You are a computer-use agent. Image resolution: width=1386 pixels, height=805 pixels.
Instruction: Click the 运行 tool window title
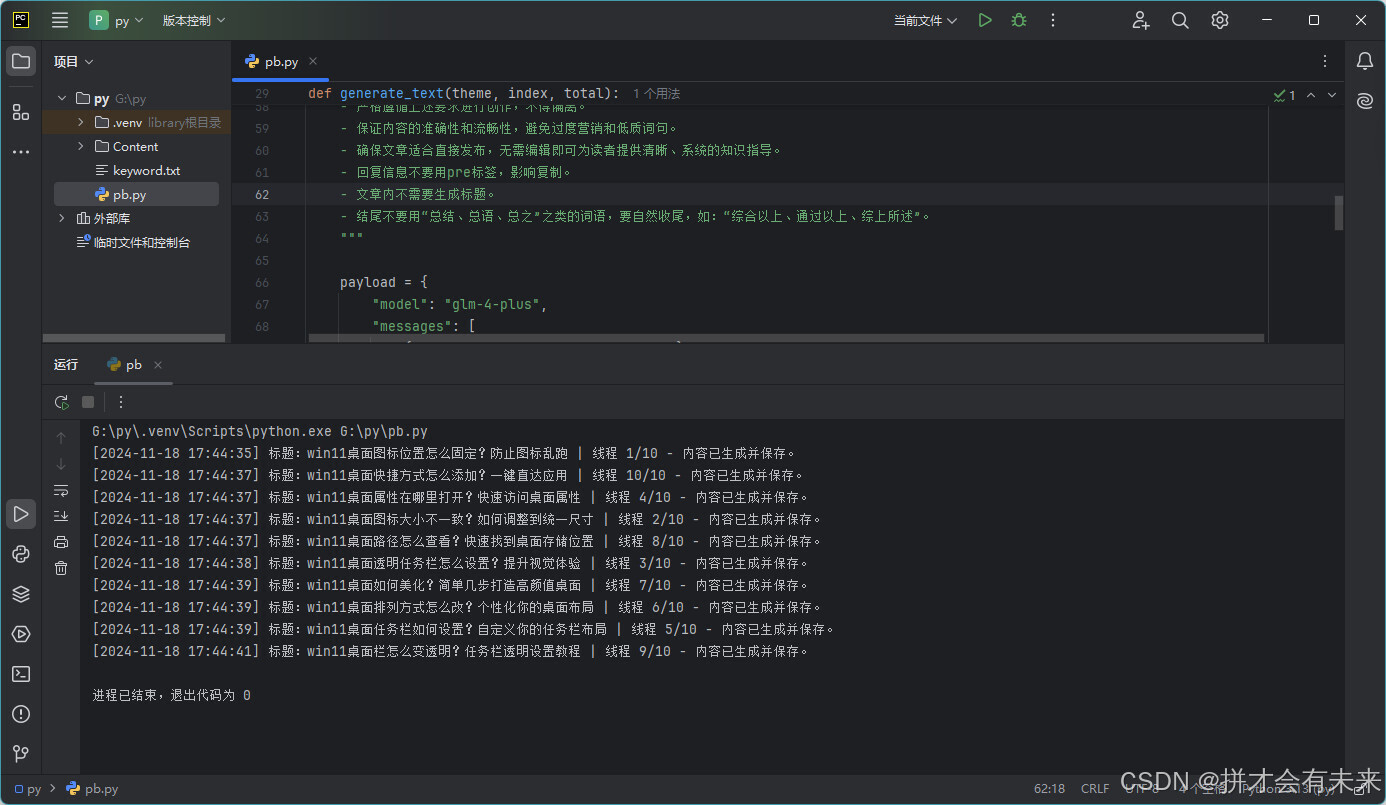pyautogui.click(x=66, y=365)
